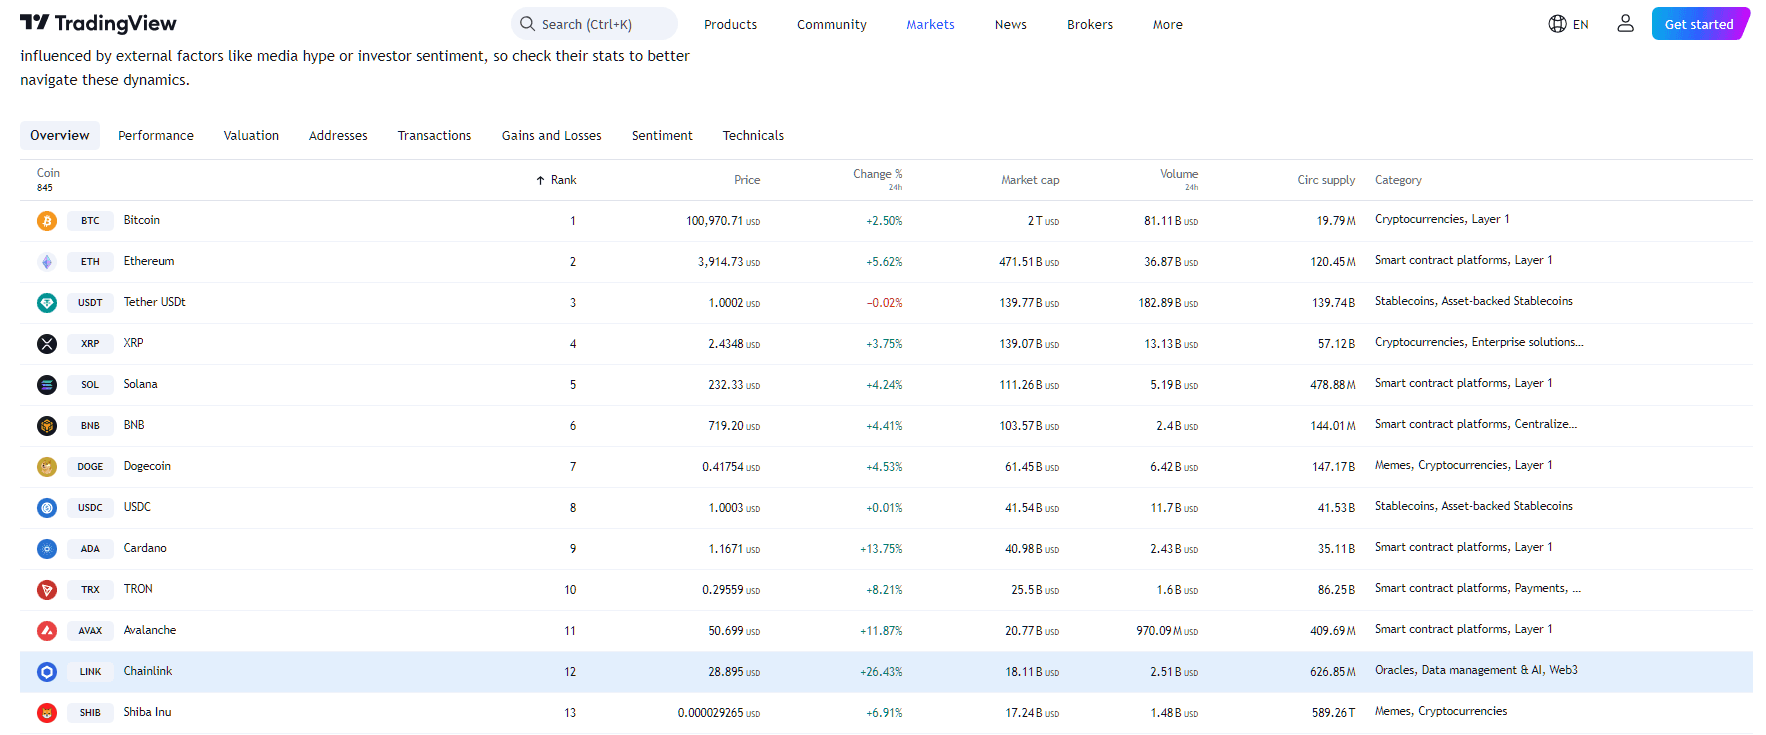Switch to the Sentiment tab
This screenshot has height=735, width=1766.
[x=662, y=135]
